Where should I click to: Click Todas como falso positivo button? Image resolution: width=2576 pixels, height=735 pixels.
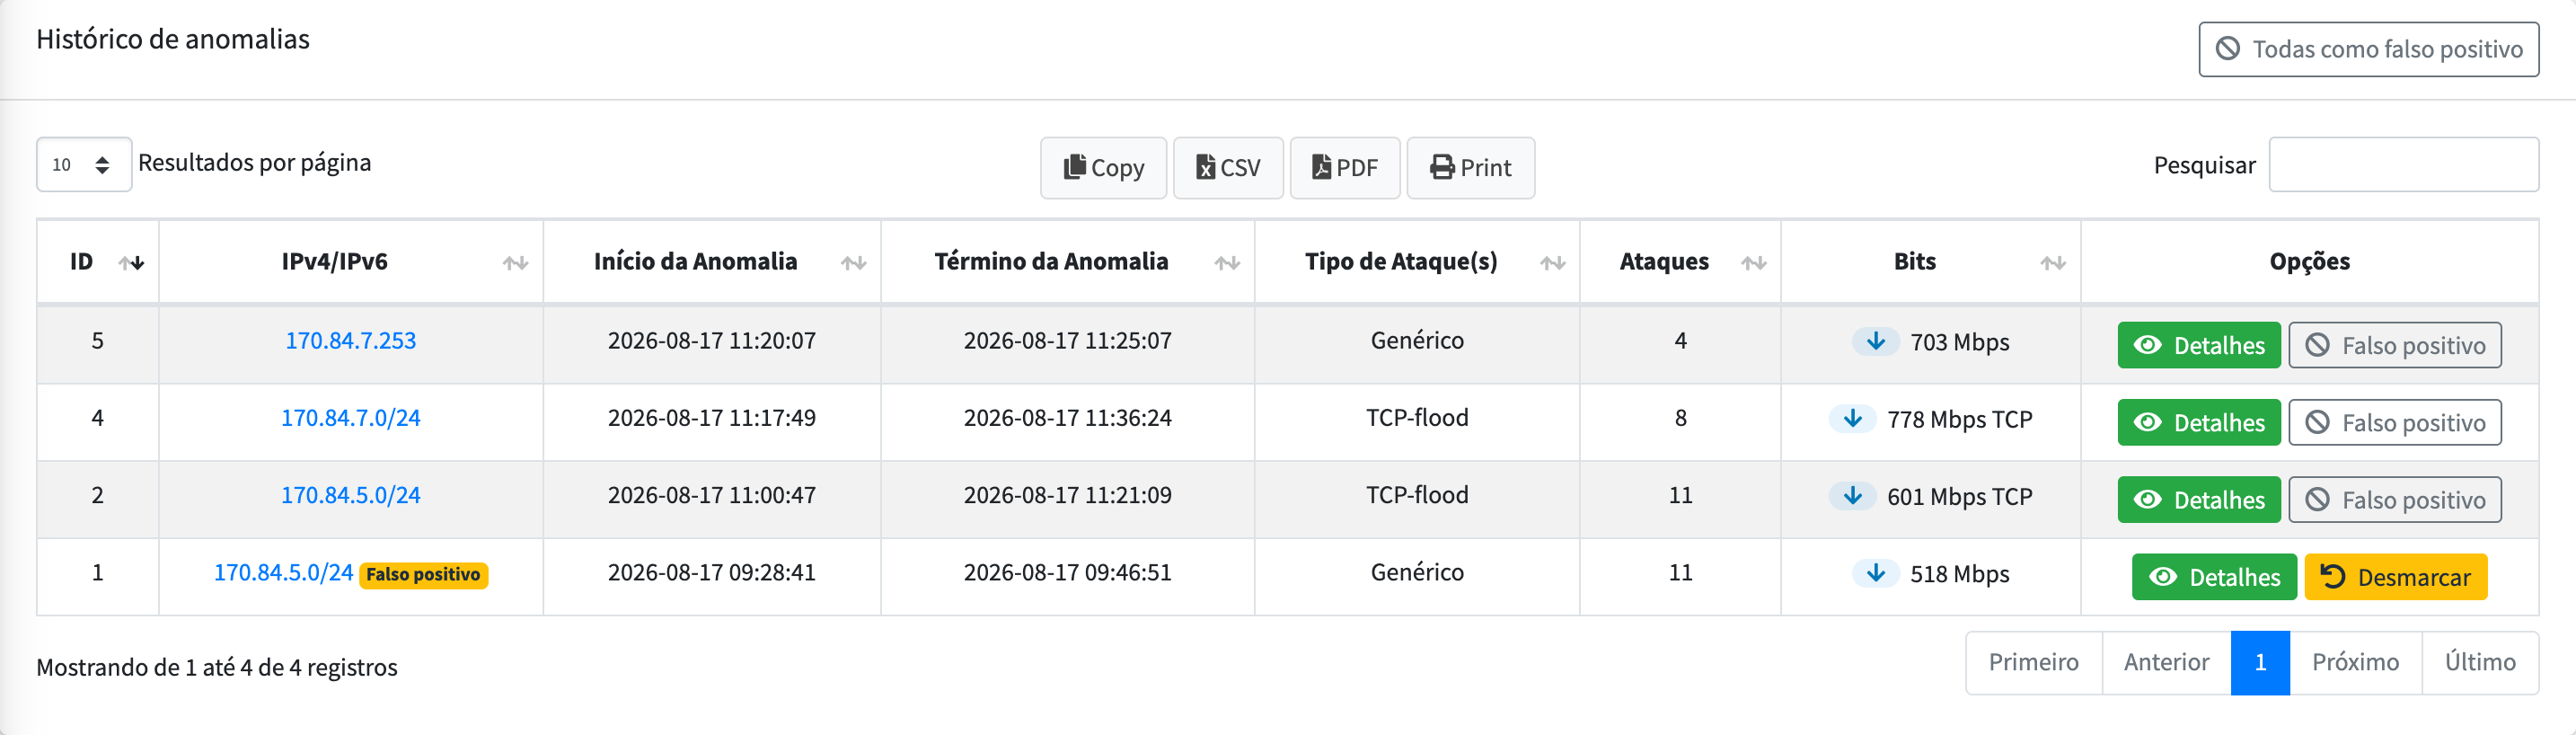[2368, 49]
